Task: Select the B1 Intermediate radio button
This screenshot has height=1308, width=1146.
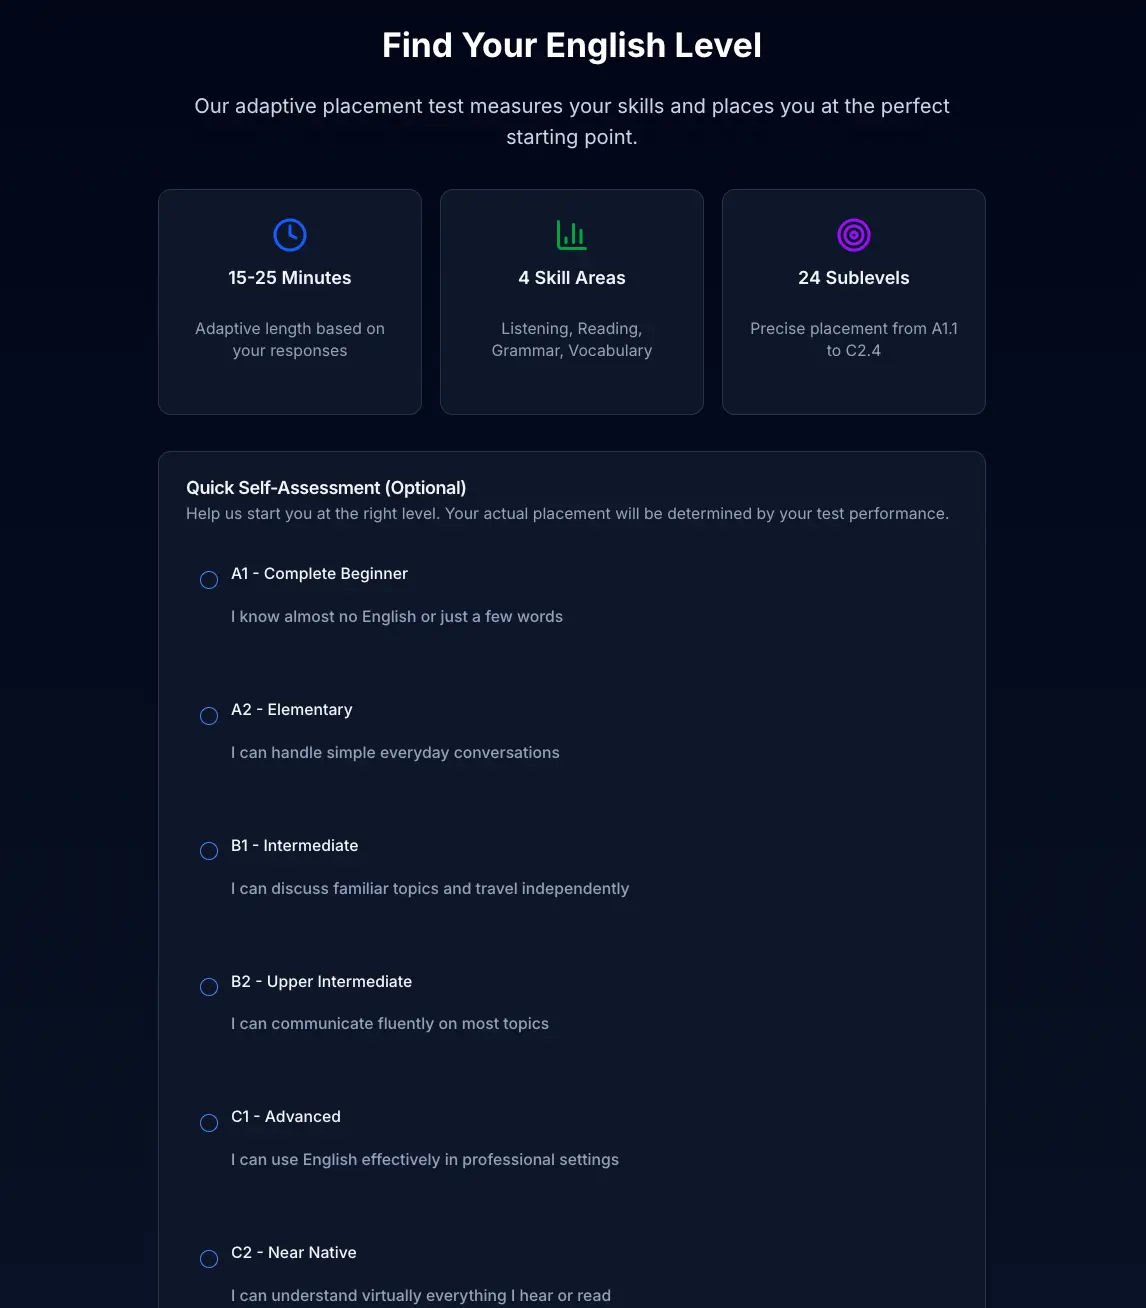Action: coord(209,851)
